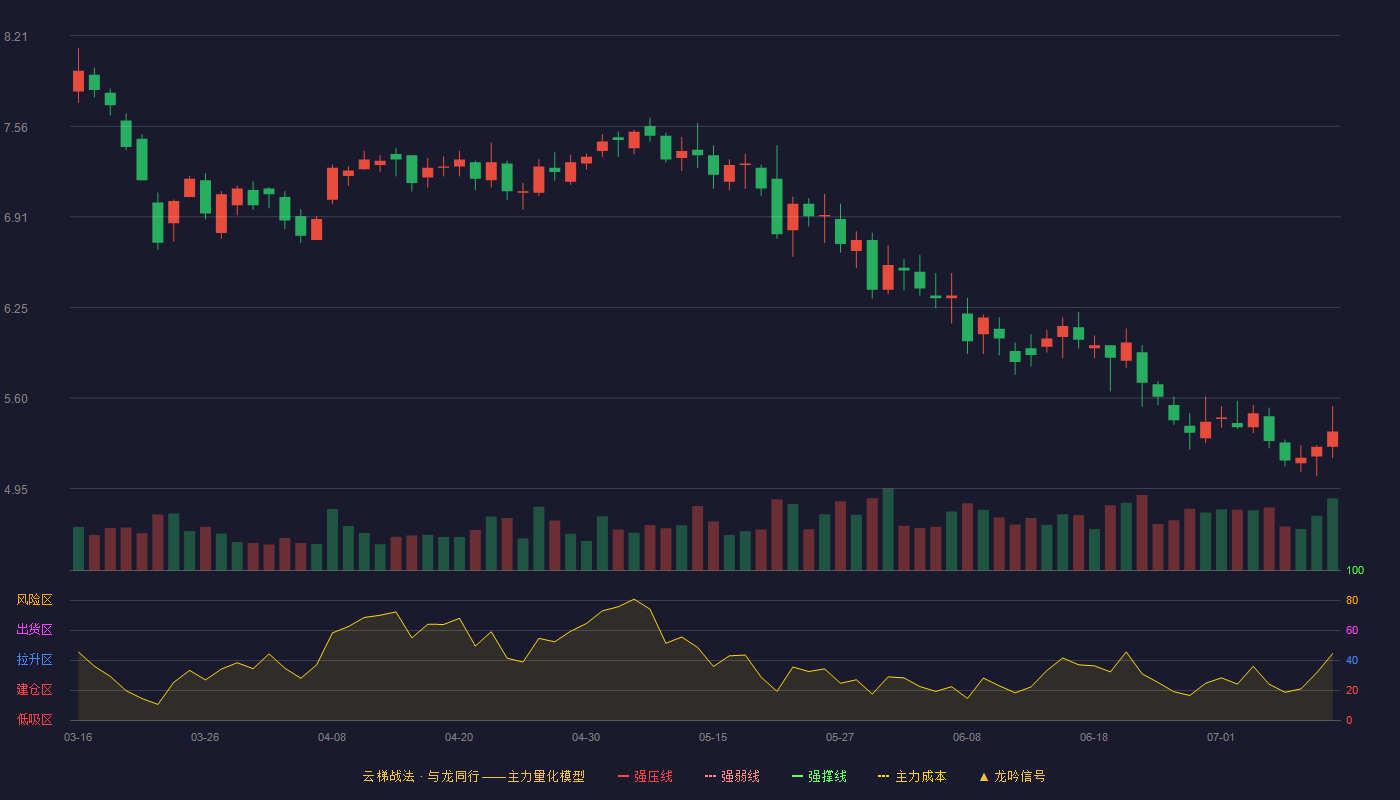1400x800 pixels.
Task: Toggle the 主力成本 legend entry
Action: pyautogui.click(x=912, y=776)
